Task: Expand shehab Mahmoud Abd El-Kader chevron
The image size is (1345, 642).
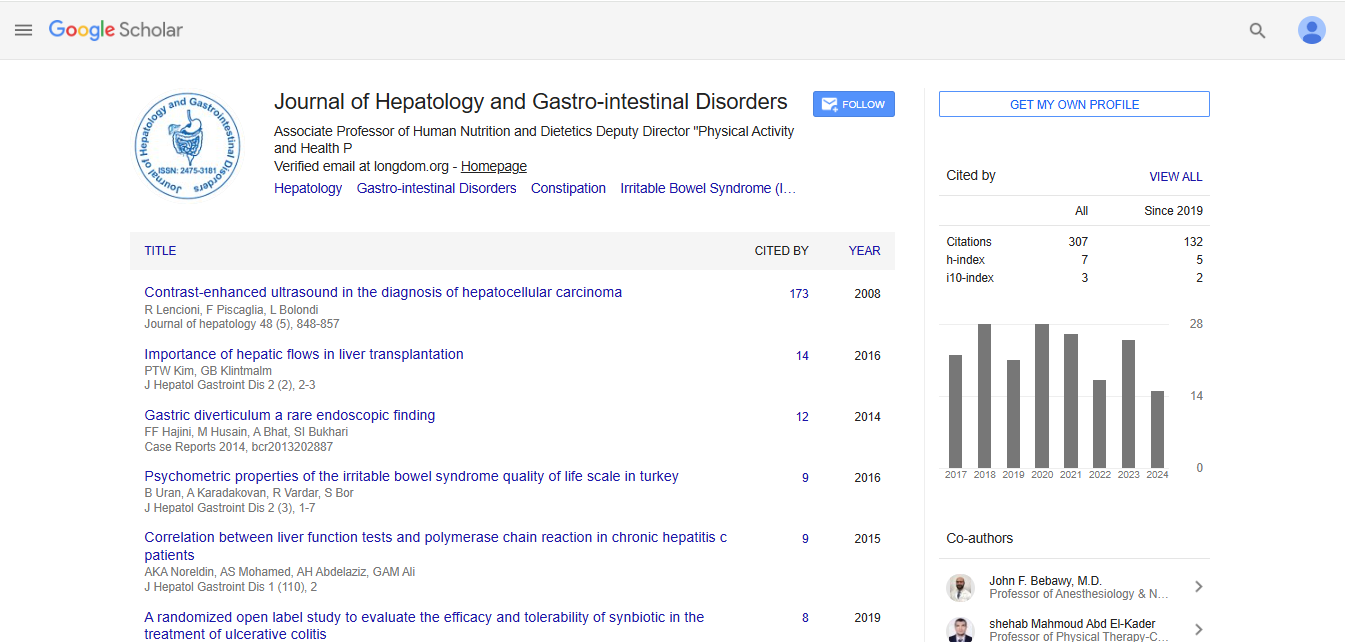Action: tap(1198, 630)
